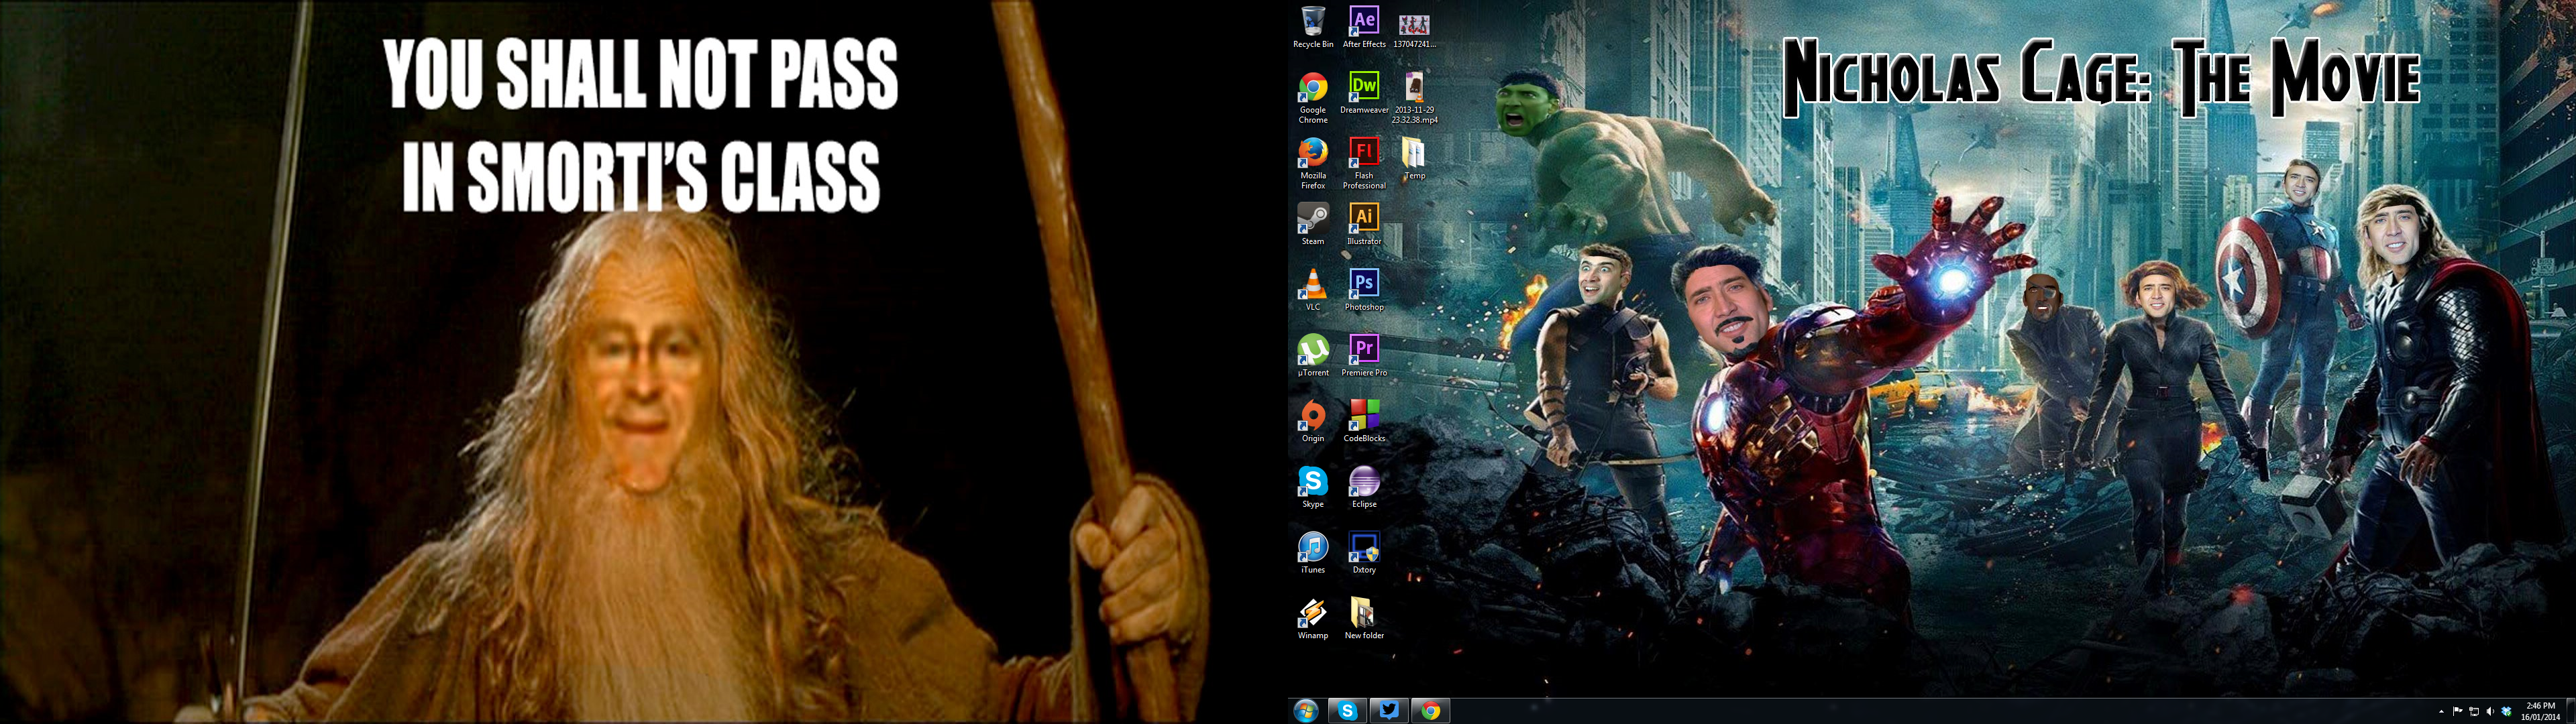Click the Temp folder icon
This screenshot has width=2576, height=724.
click(1414, 153)
